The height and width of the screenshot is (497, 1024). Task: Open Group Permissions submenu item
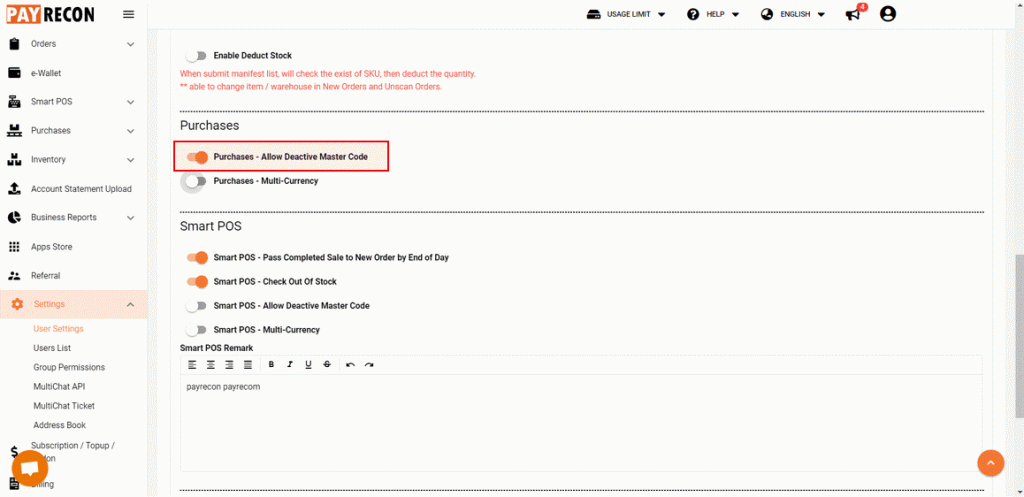click(69, 367)
